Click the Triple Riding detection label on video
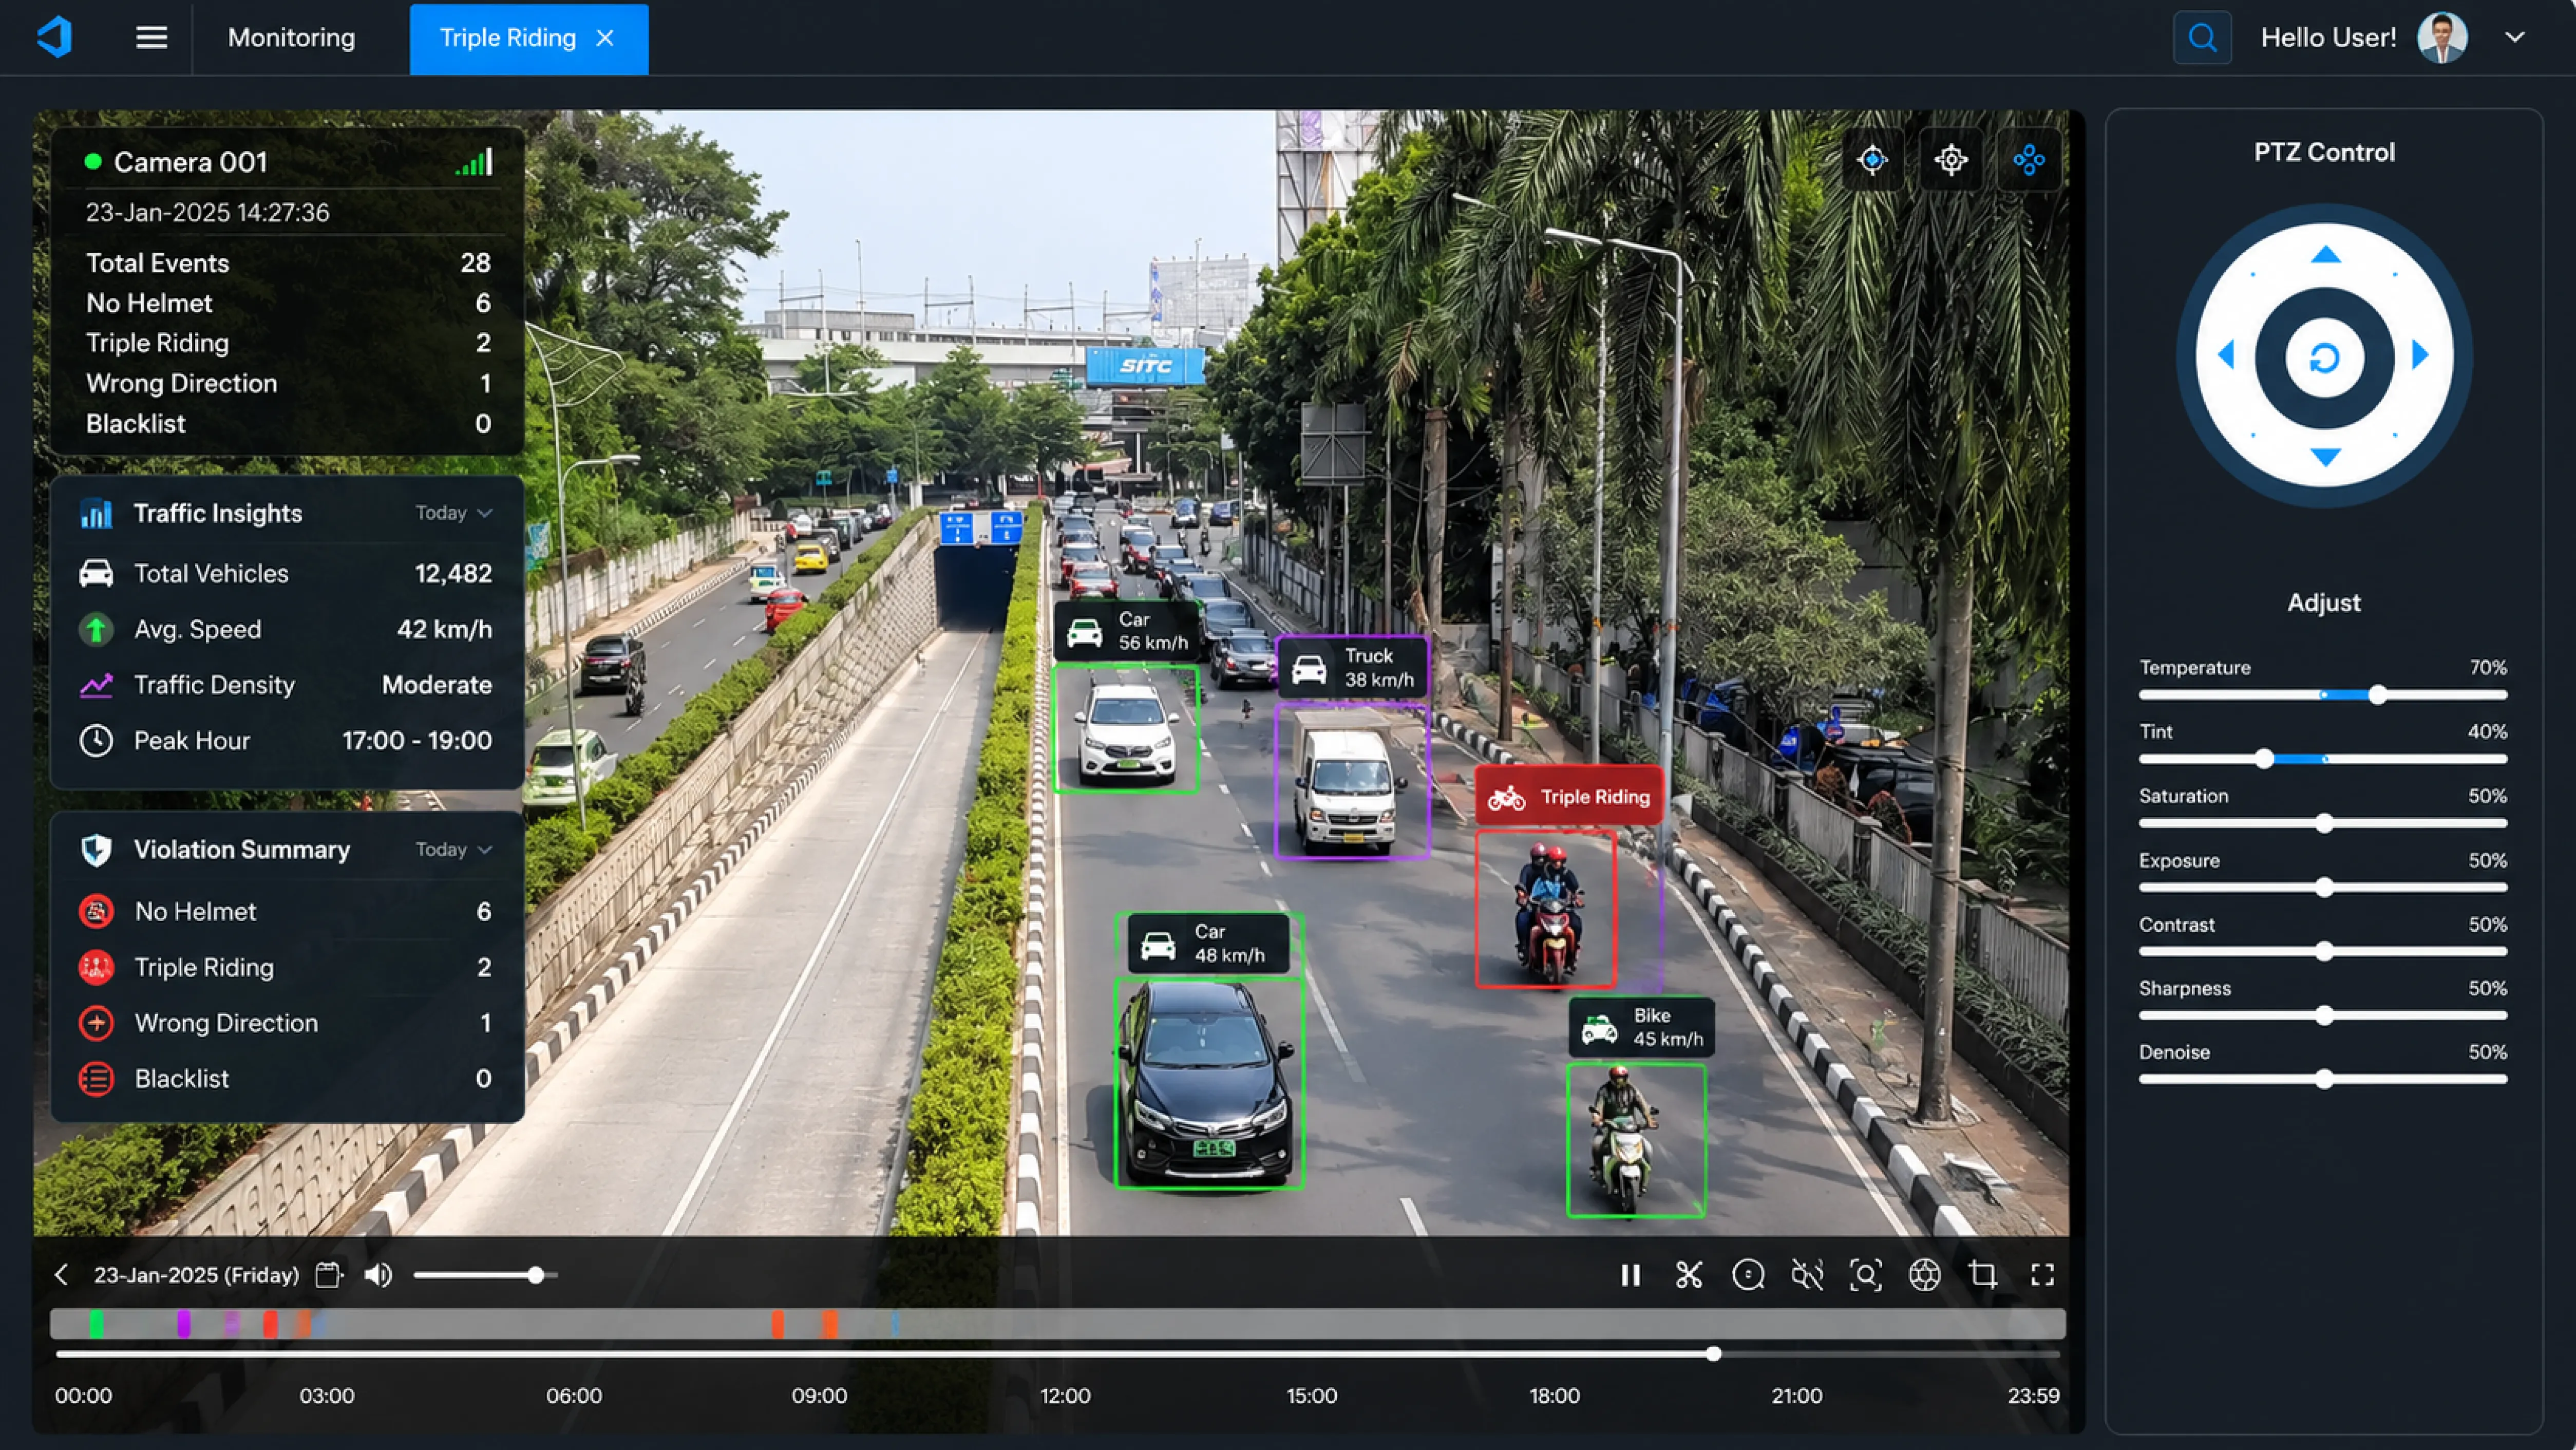 pos(1569,797)
